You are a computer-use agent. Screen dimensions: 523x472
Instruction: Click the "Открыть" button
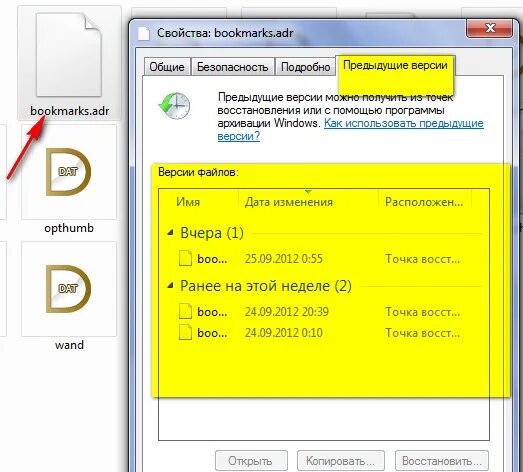251,461
